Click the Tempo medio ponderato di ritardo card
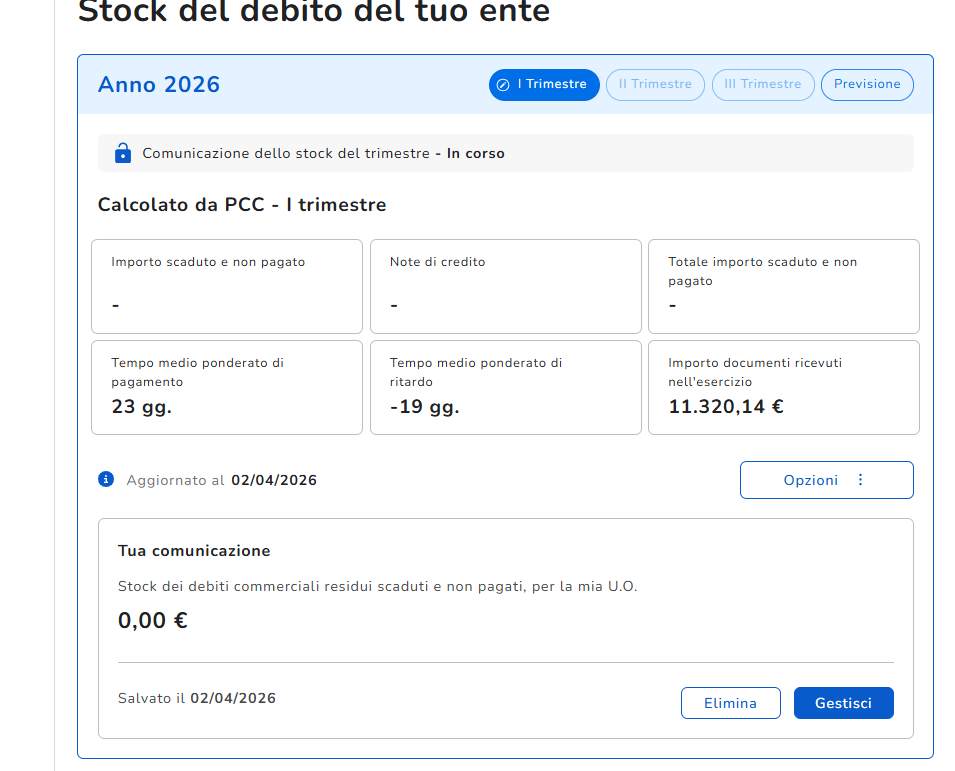The width and height of the screenshot is (955, 771). point(505,387)
